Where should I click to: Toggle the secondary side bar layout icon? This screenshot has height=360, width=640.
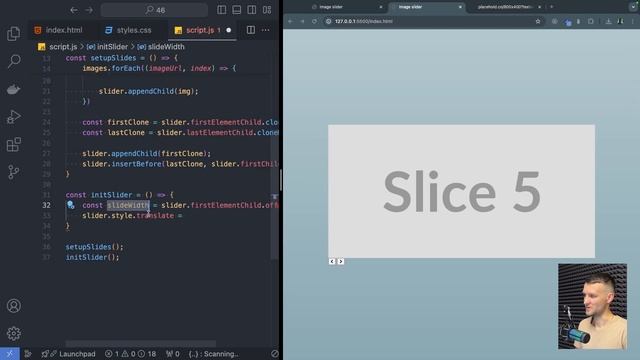click(x=252, y=10)
